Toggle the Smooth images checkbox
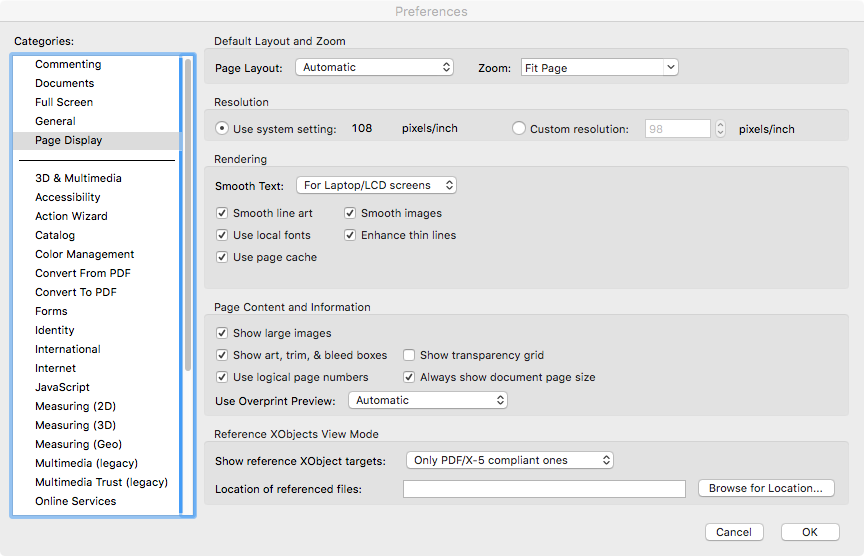The height and width of the screenshot is (556, 864). click(x=350, y=213)
